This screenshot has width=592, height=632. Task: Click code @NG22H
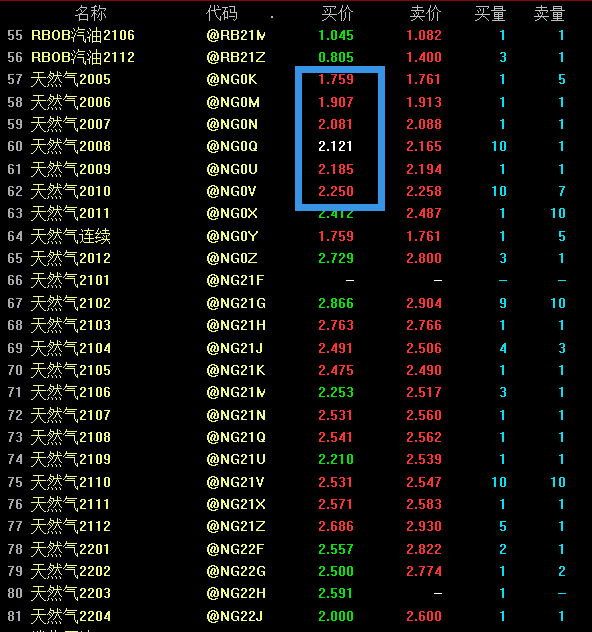236,593
